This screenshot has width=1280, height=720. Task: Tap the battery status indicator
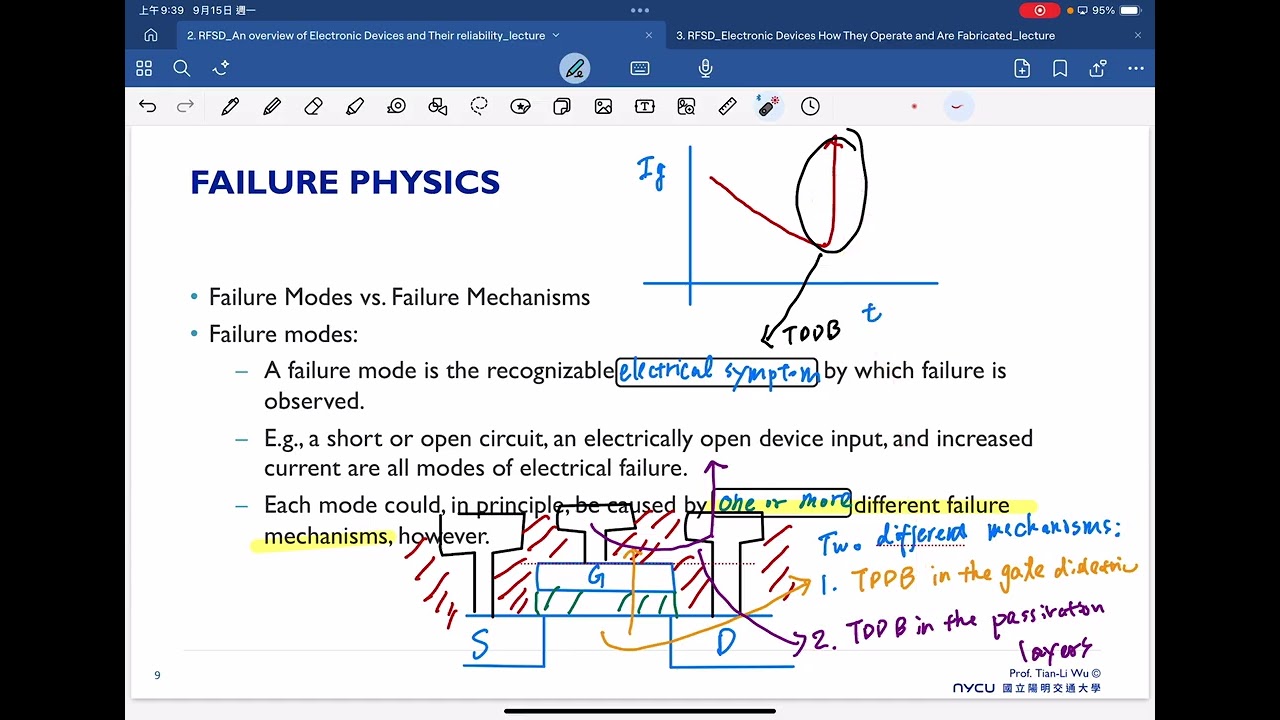[1130, 10]
